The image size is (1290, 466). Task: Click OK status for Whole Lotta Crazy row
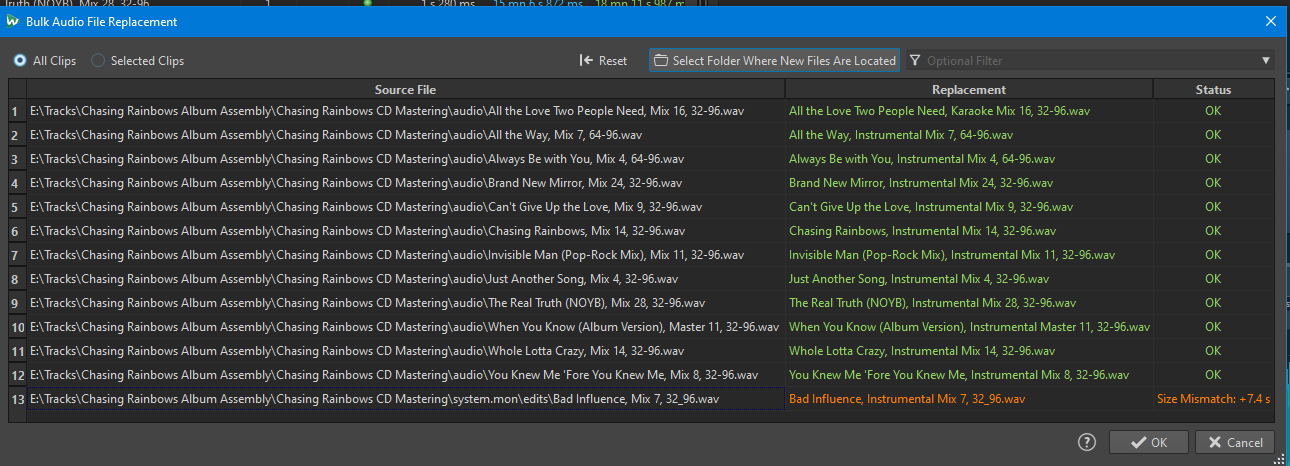1213,350
